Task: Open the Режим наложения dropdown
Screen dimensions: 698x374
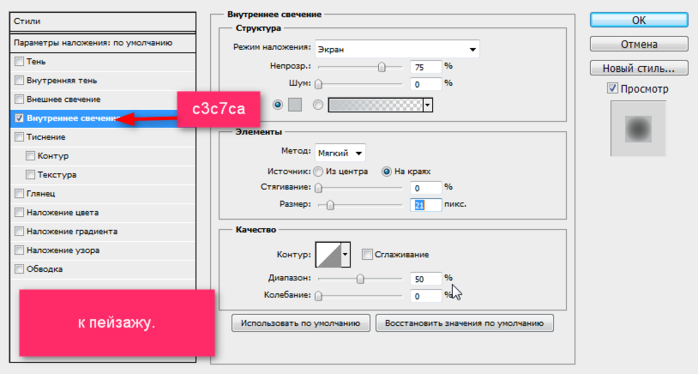Action: click(397, 49)
